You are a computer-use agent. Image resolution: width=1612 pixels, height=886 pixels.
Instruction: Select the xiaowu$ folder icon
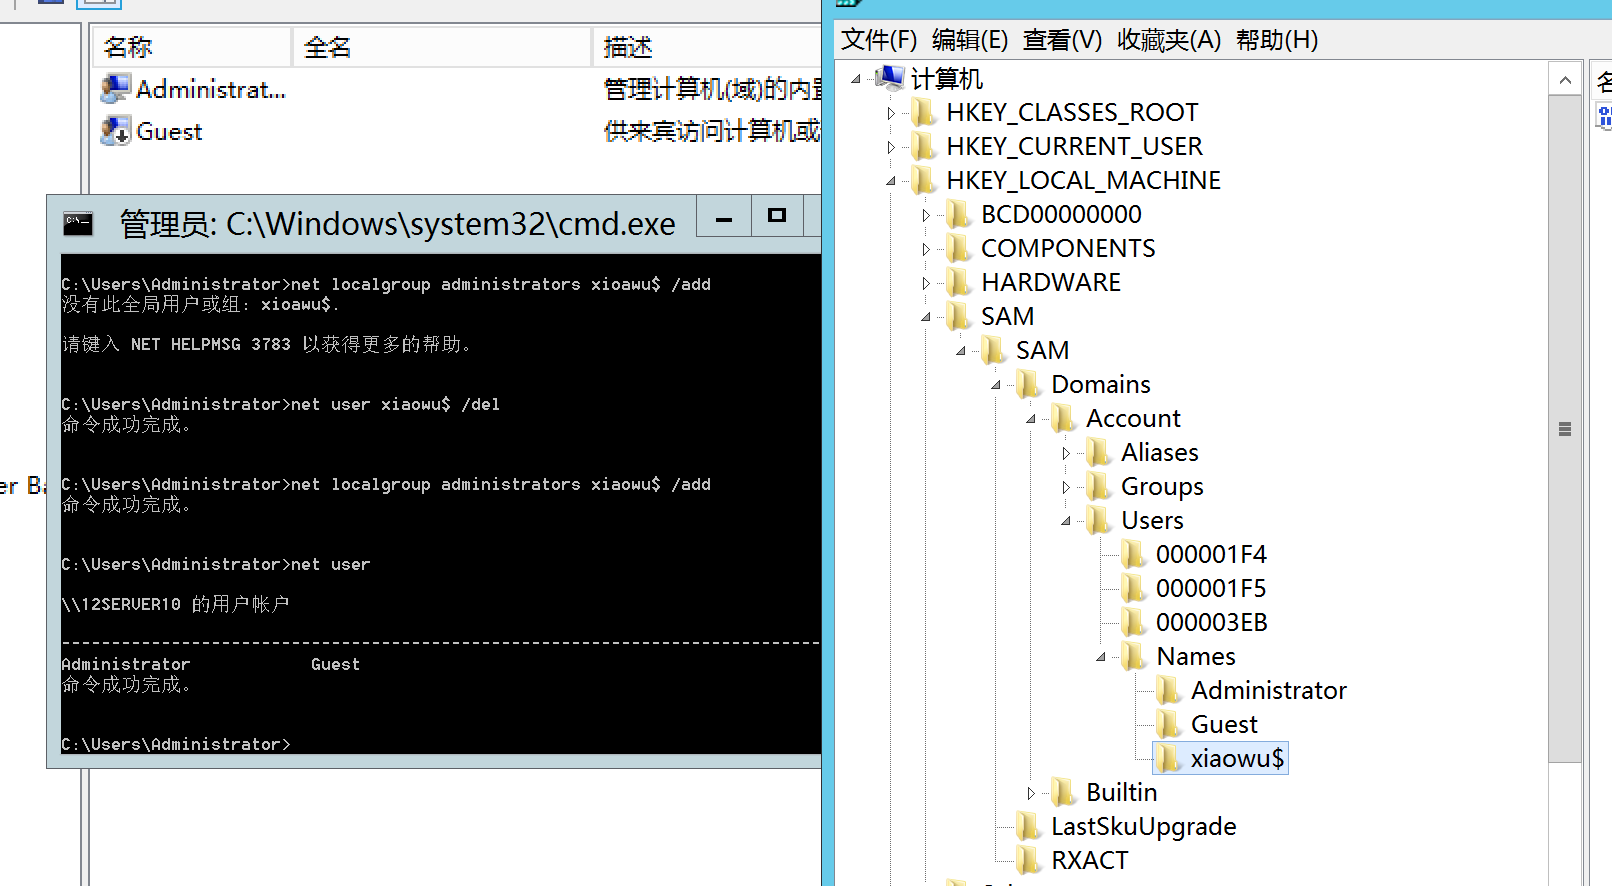coord(1167,759)
